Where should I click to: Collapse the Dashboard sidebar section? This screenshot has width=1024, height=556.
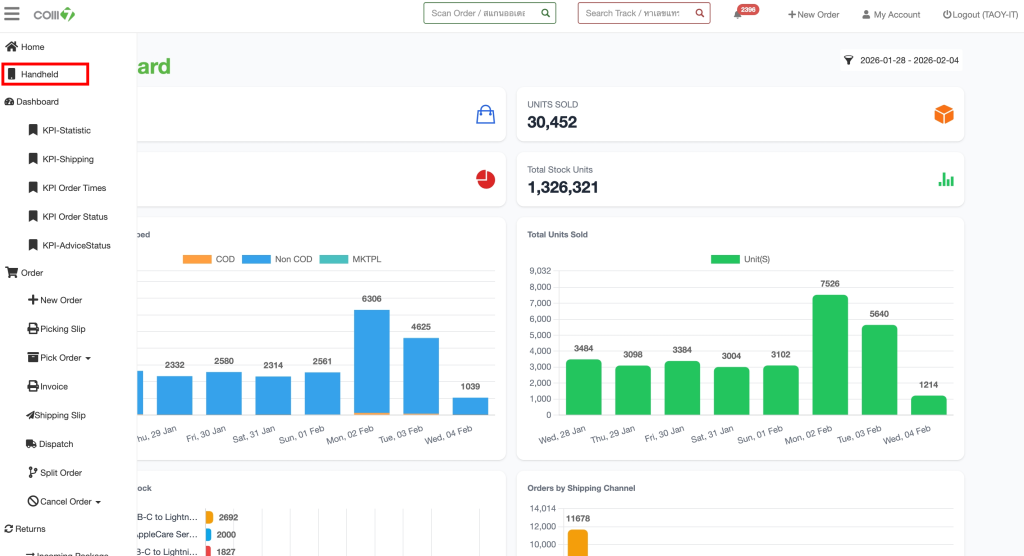coord(36,102)
